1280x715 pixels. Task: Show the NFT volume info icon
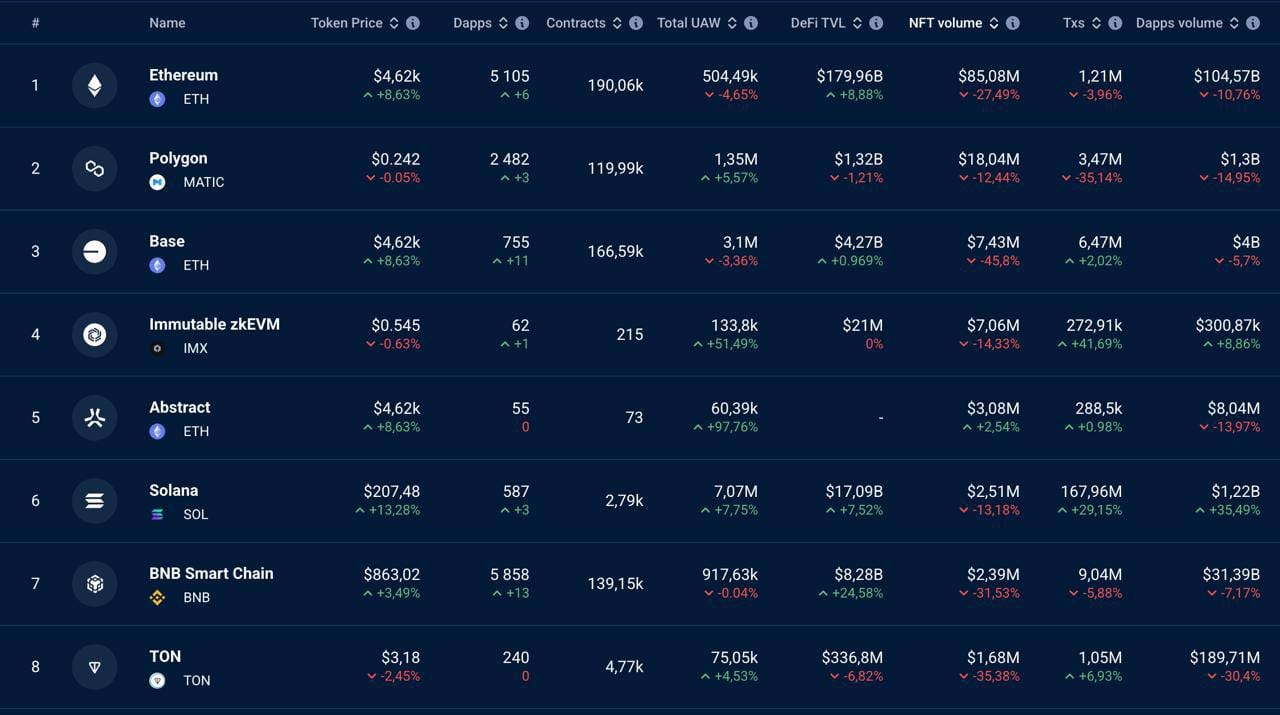(x=1013, y=23)
